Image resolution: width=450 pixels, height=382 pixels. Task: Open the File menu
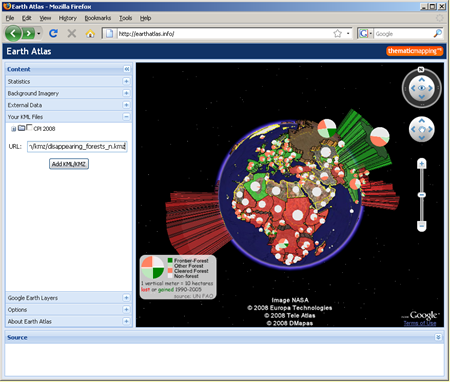click(x=10, y=18)
